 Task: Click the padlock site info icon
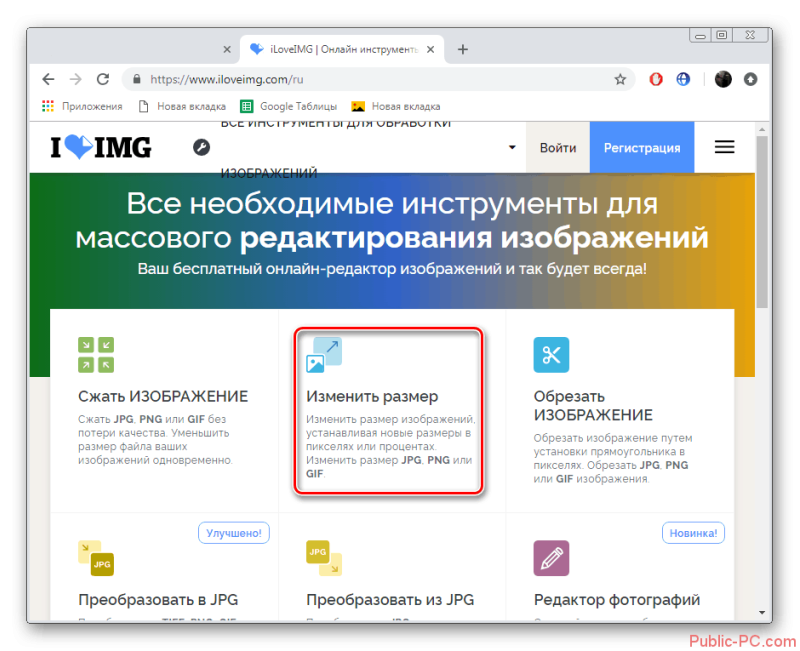pos(136,80)
